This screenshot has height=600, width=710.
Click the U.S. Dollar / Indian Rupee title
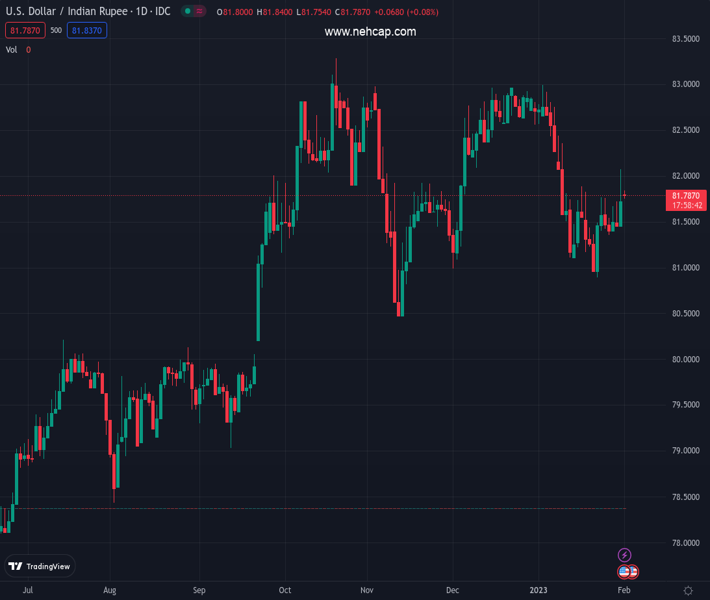(88, 12)
